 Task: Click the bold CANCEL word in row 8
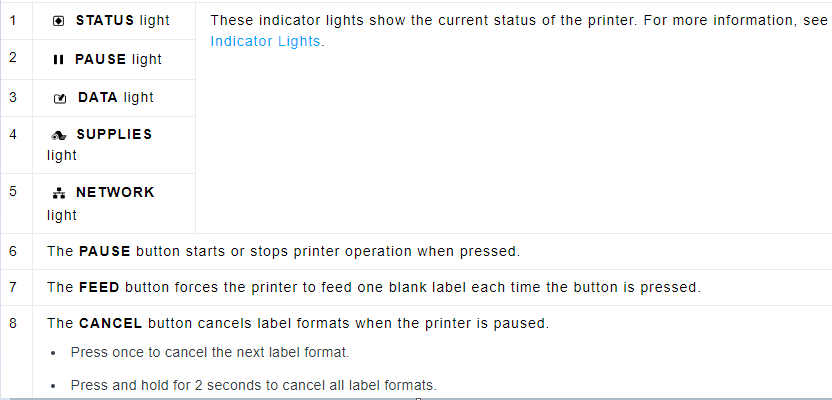click(x=110, y=323)
